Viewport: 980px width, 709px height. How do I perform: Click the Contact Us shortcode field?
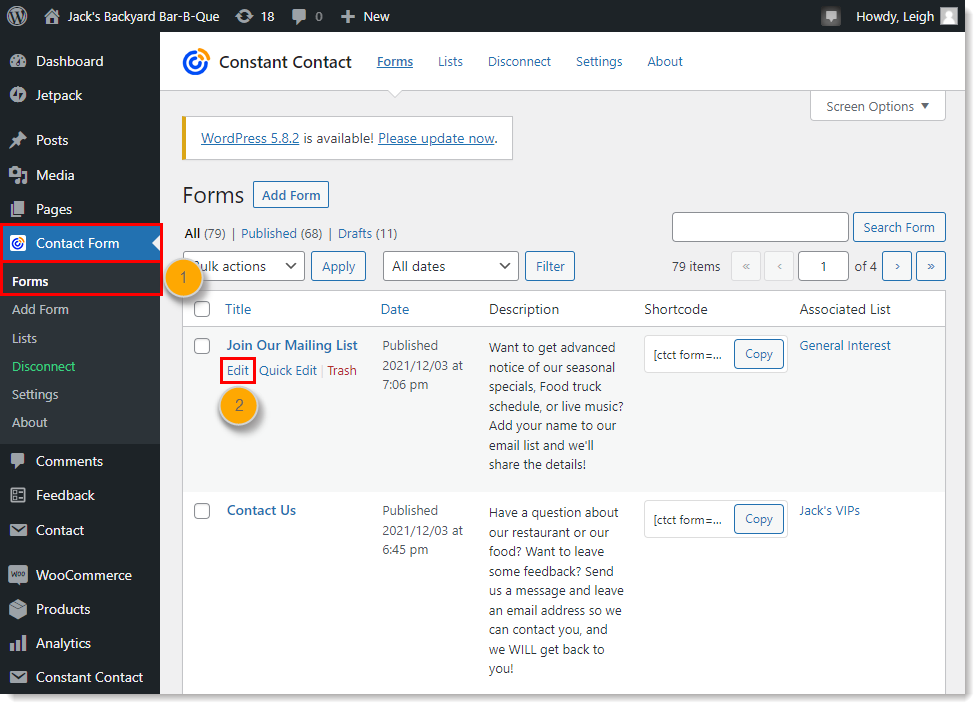688,520
